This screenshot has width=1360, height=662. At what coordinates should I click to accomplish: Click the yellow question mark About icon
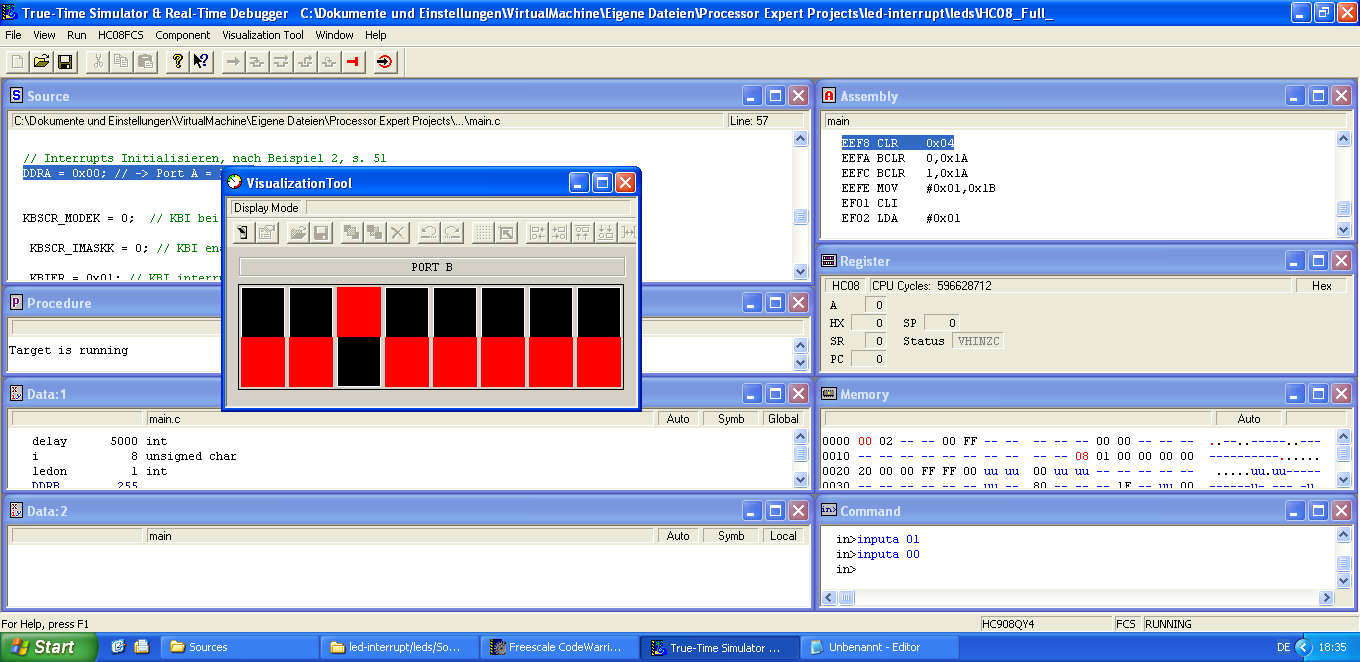pos(177,62)
